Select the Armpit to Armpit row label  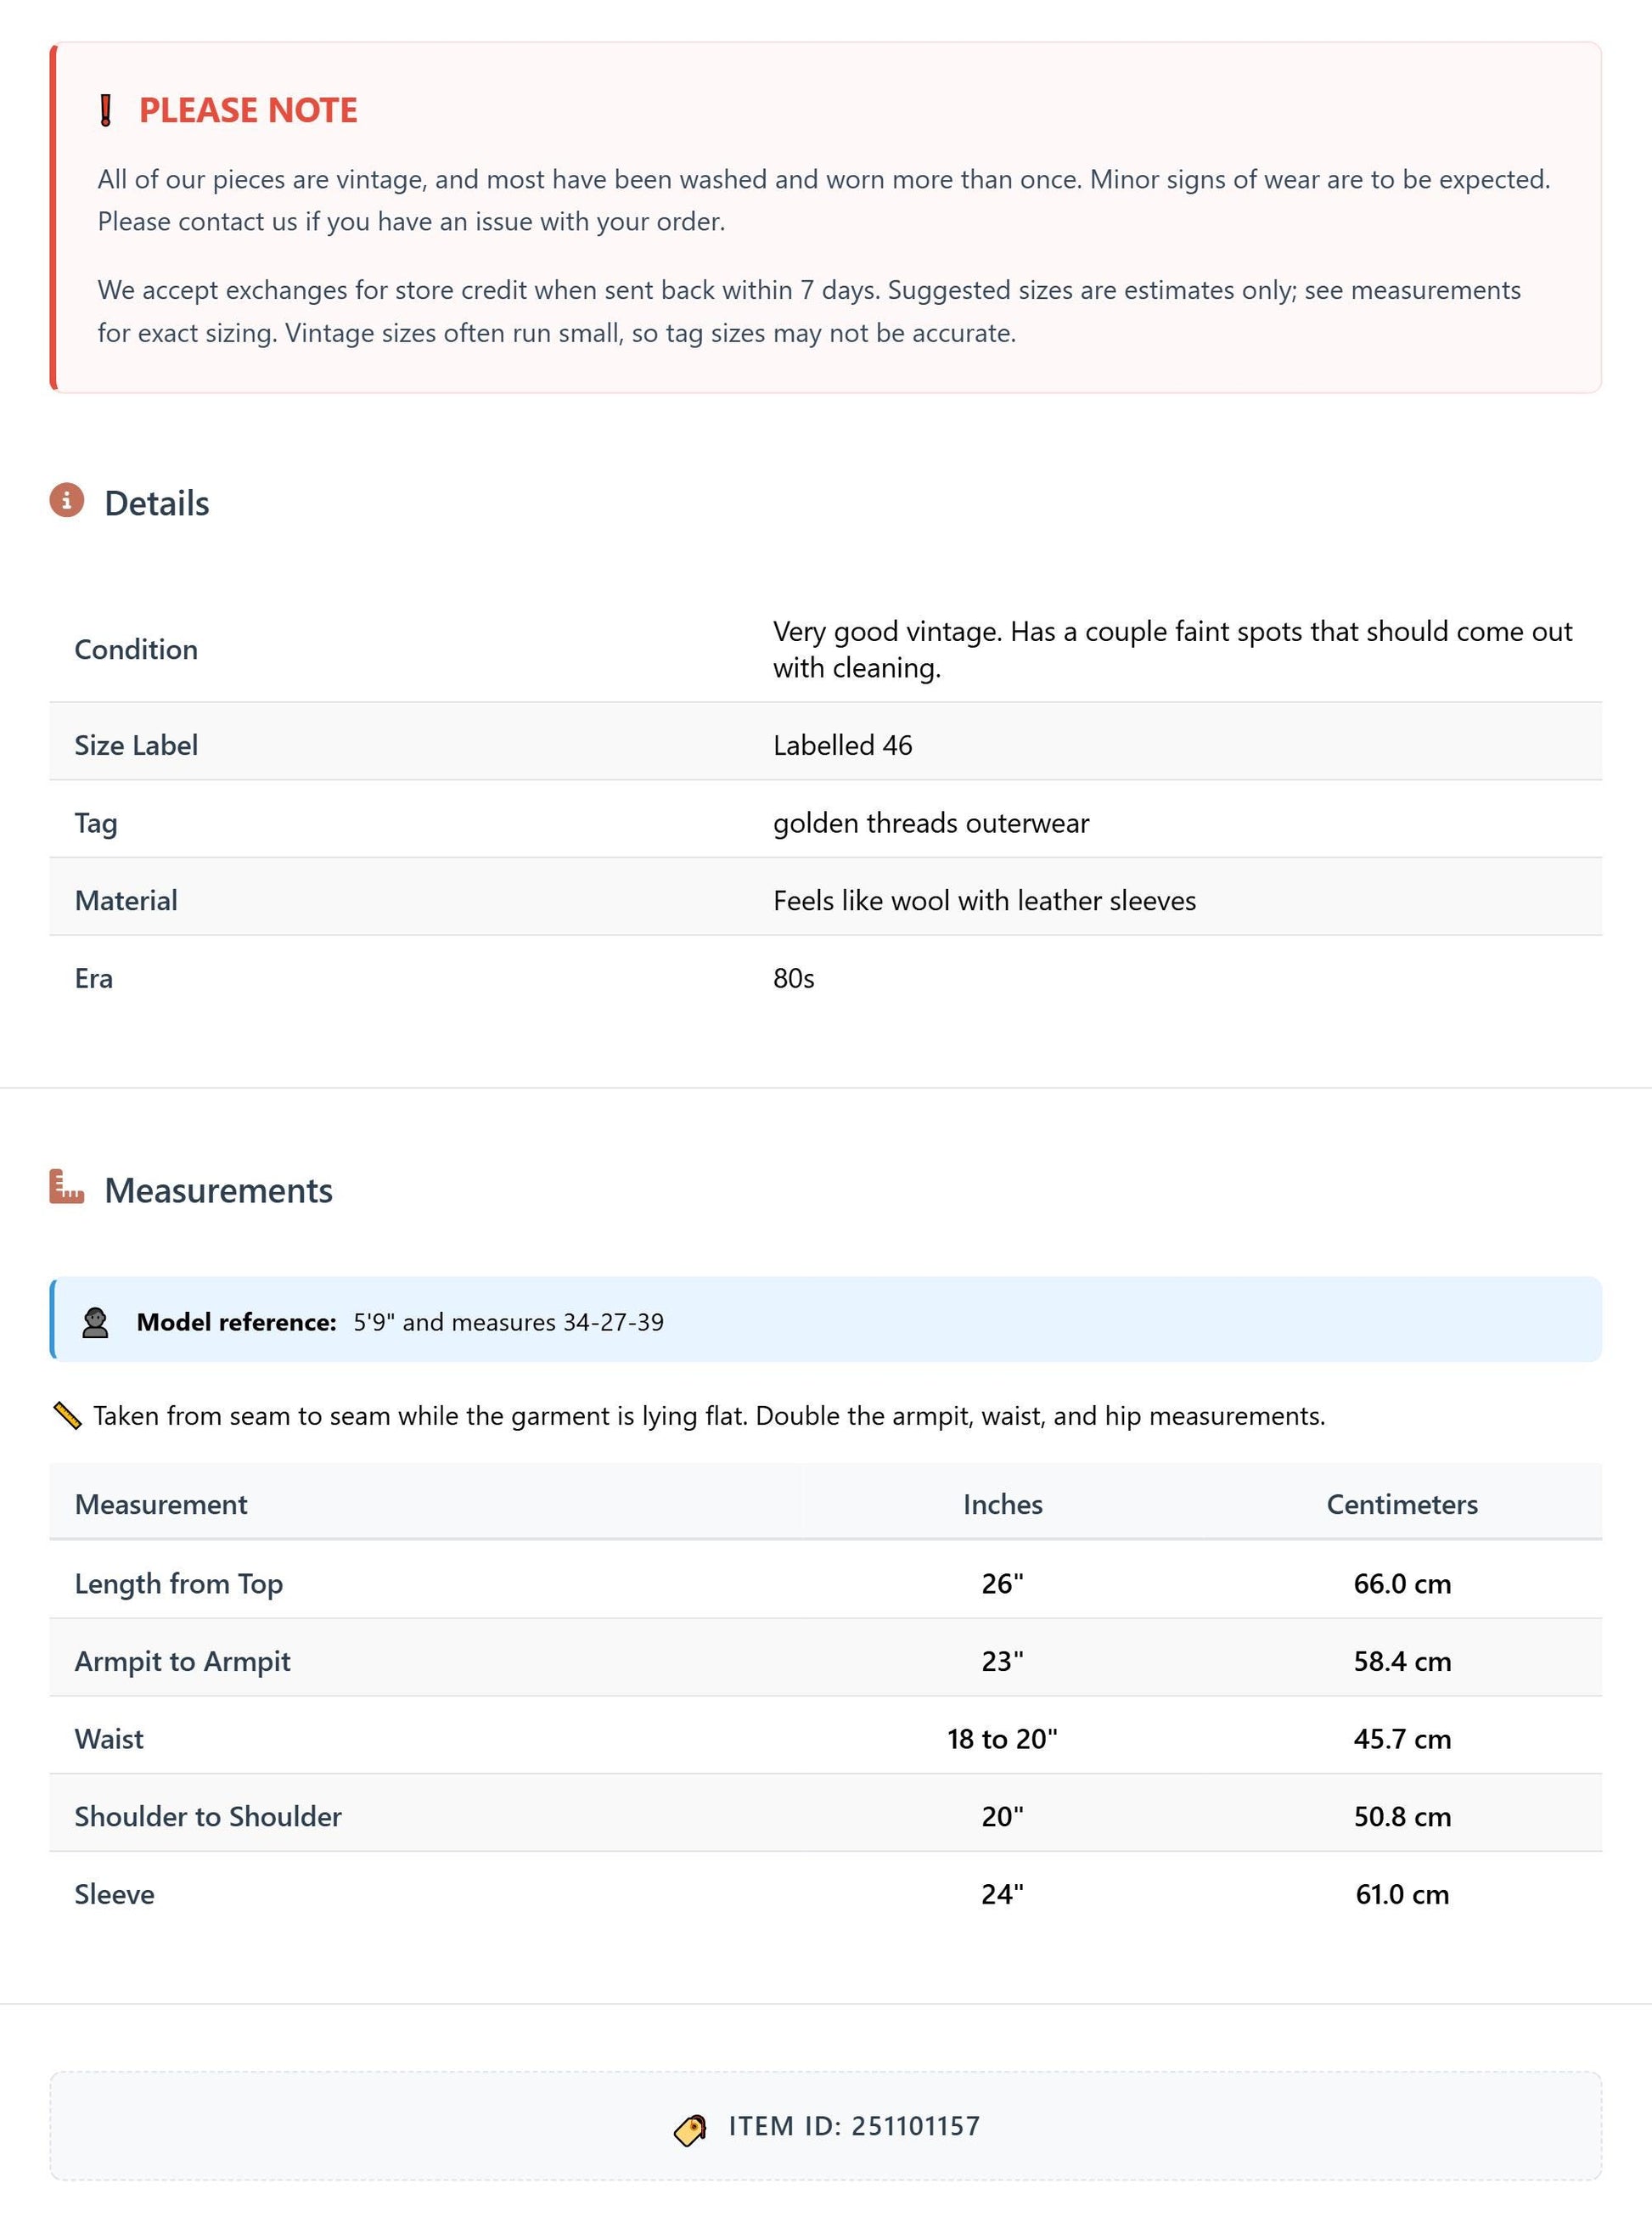[x=183, y=1661]
